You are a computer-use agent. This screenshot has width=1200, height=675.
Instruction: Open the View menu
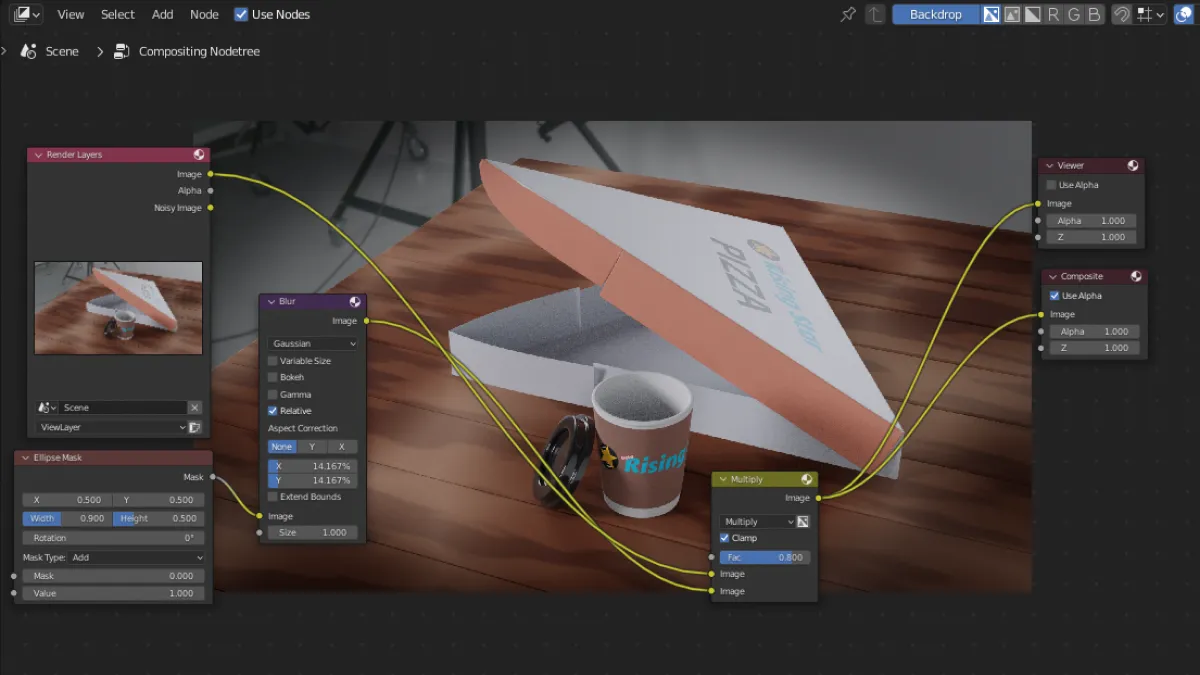(71, 14)
